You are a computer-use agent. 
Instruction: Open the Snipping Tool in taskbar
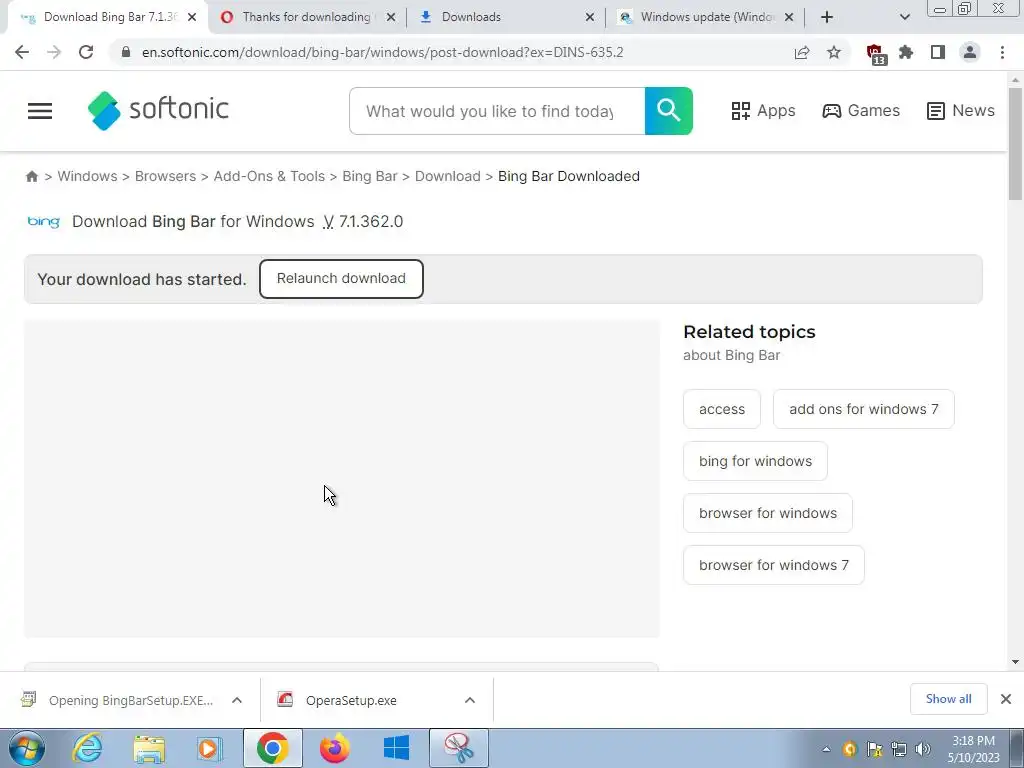tap(458, 748)
